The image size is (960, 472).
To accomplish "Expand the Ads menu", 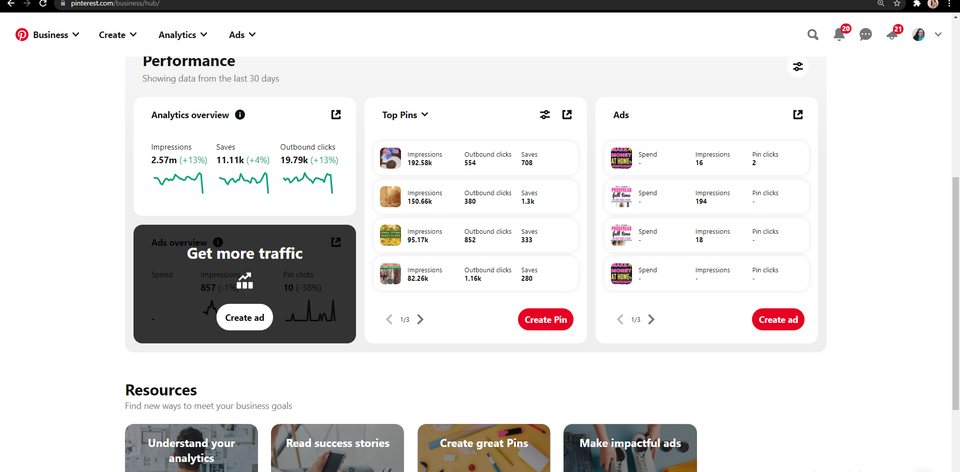I will pyautogui.click(x=242, y=35).
